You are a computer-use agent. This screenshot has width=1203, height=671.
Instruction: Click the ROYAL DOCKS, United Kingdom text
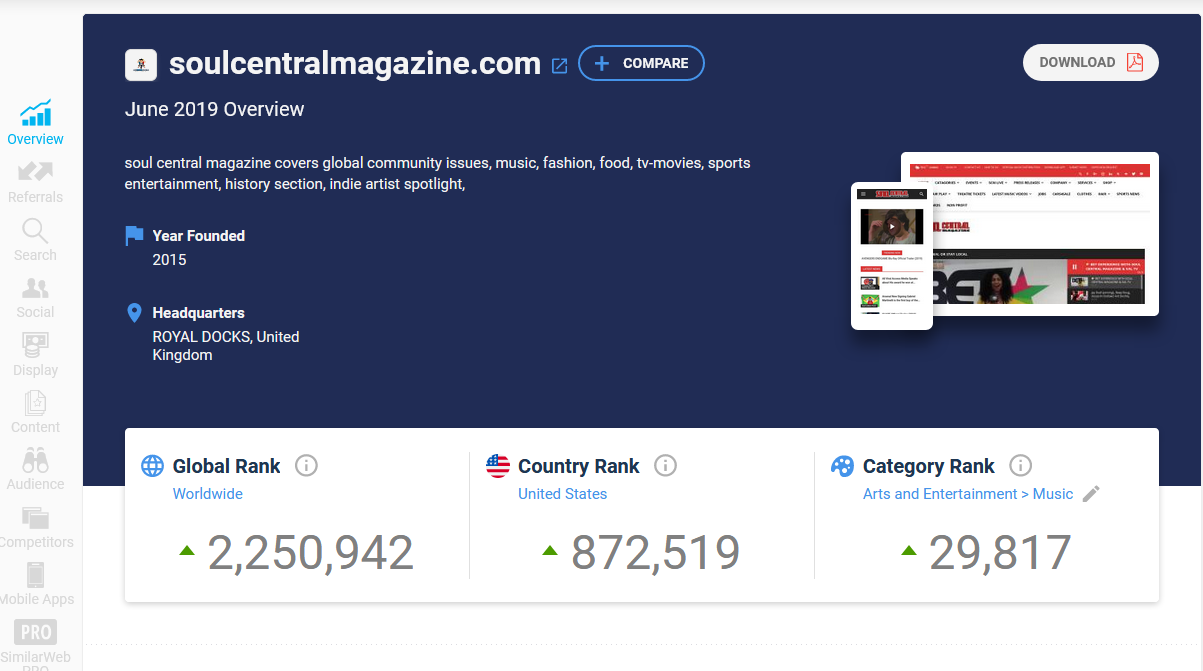pos(226,346)
